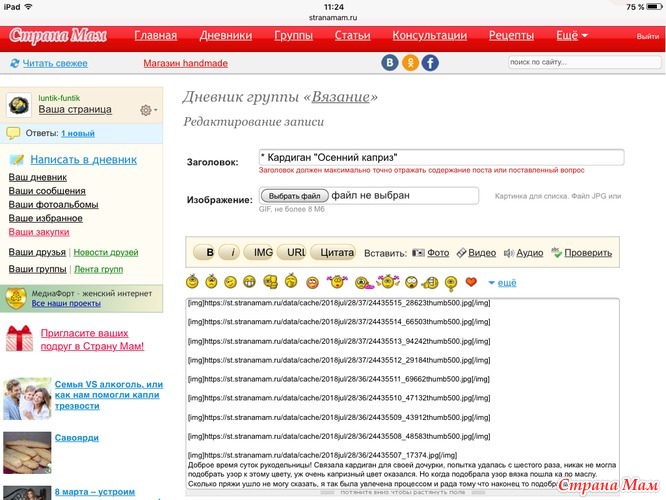Click the family photo article thumbnail

tap(27, 399)
